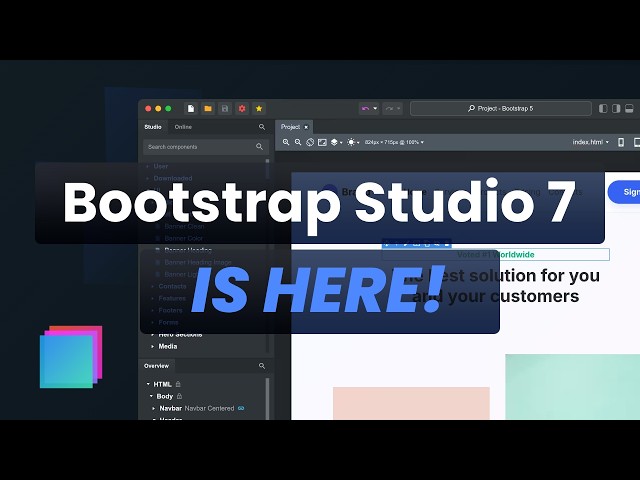
Task: Click the Project - Bootstrap 5 search bar
Action: [501, 109]
